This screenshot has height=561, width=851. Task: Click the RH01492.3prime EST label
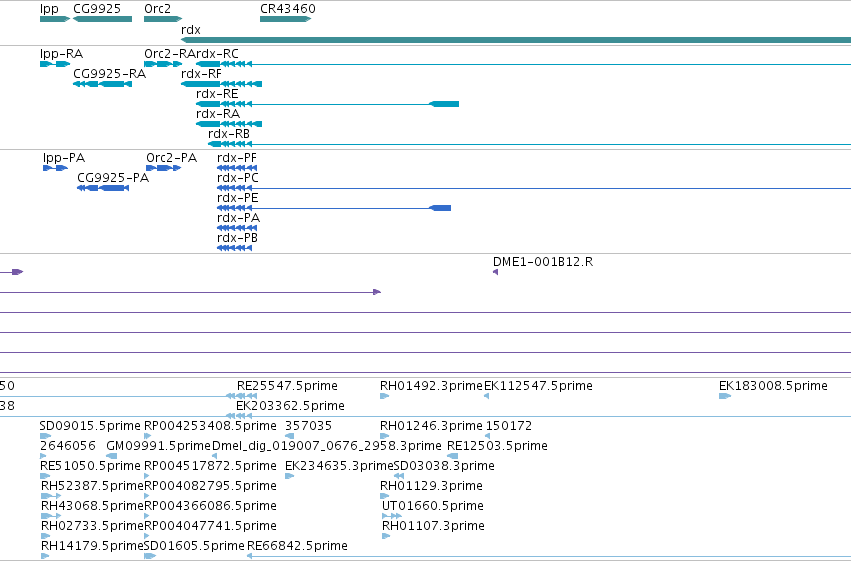[431, 386]
